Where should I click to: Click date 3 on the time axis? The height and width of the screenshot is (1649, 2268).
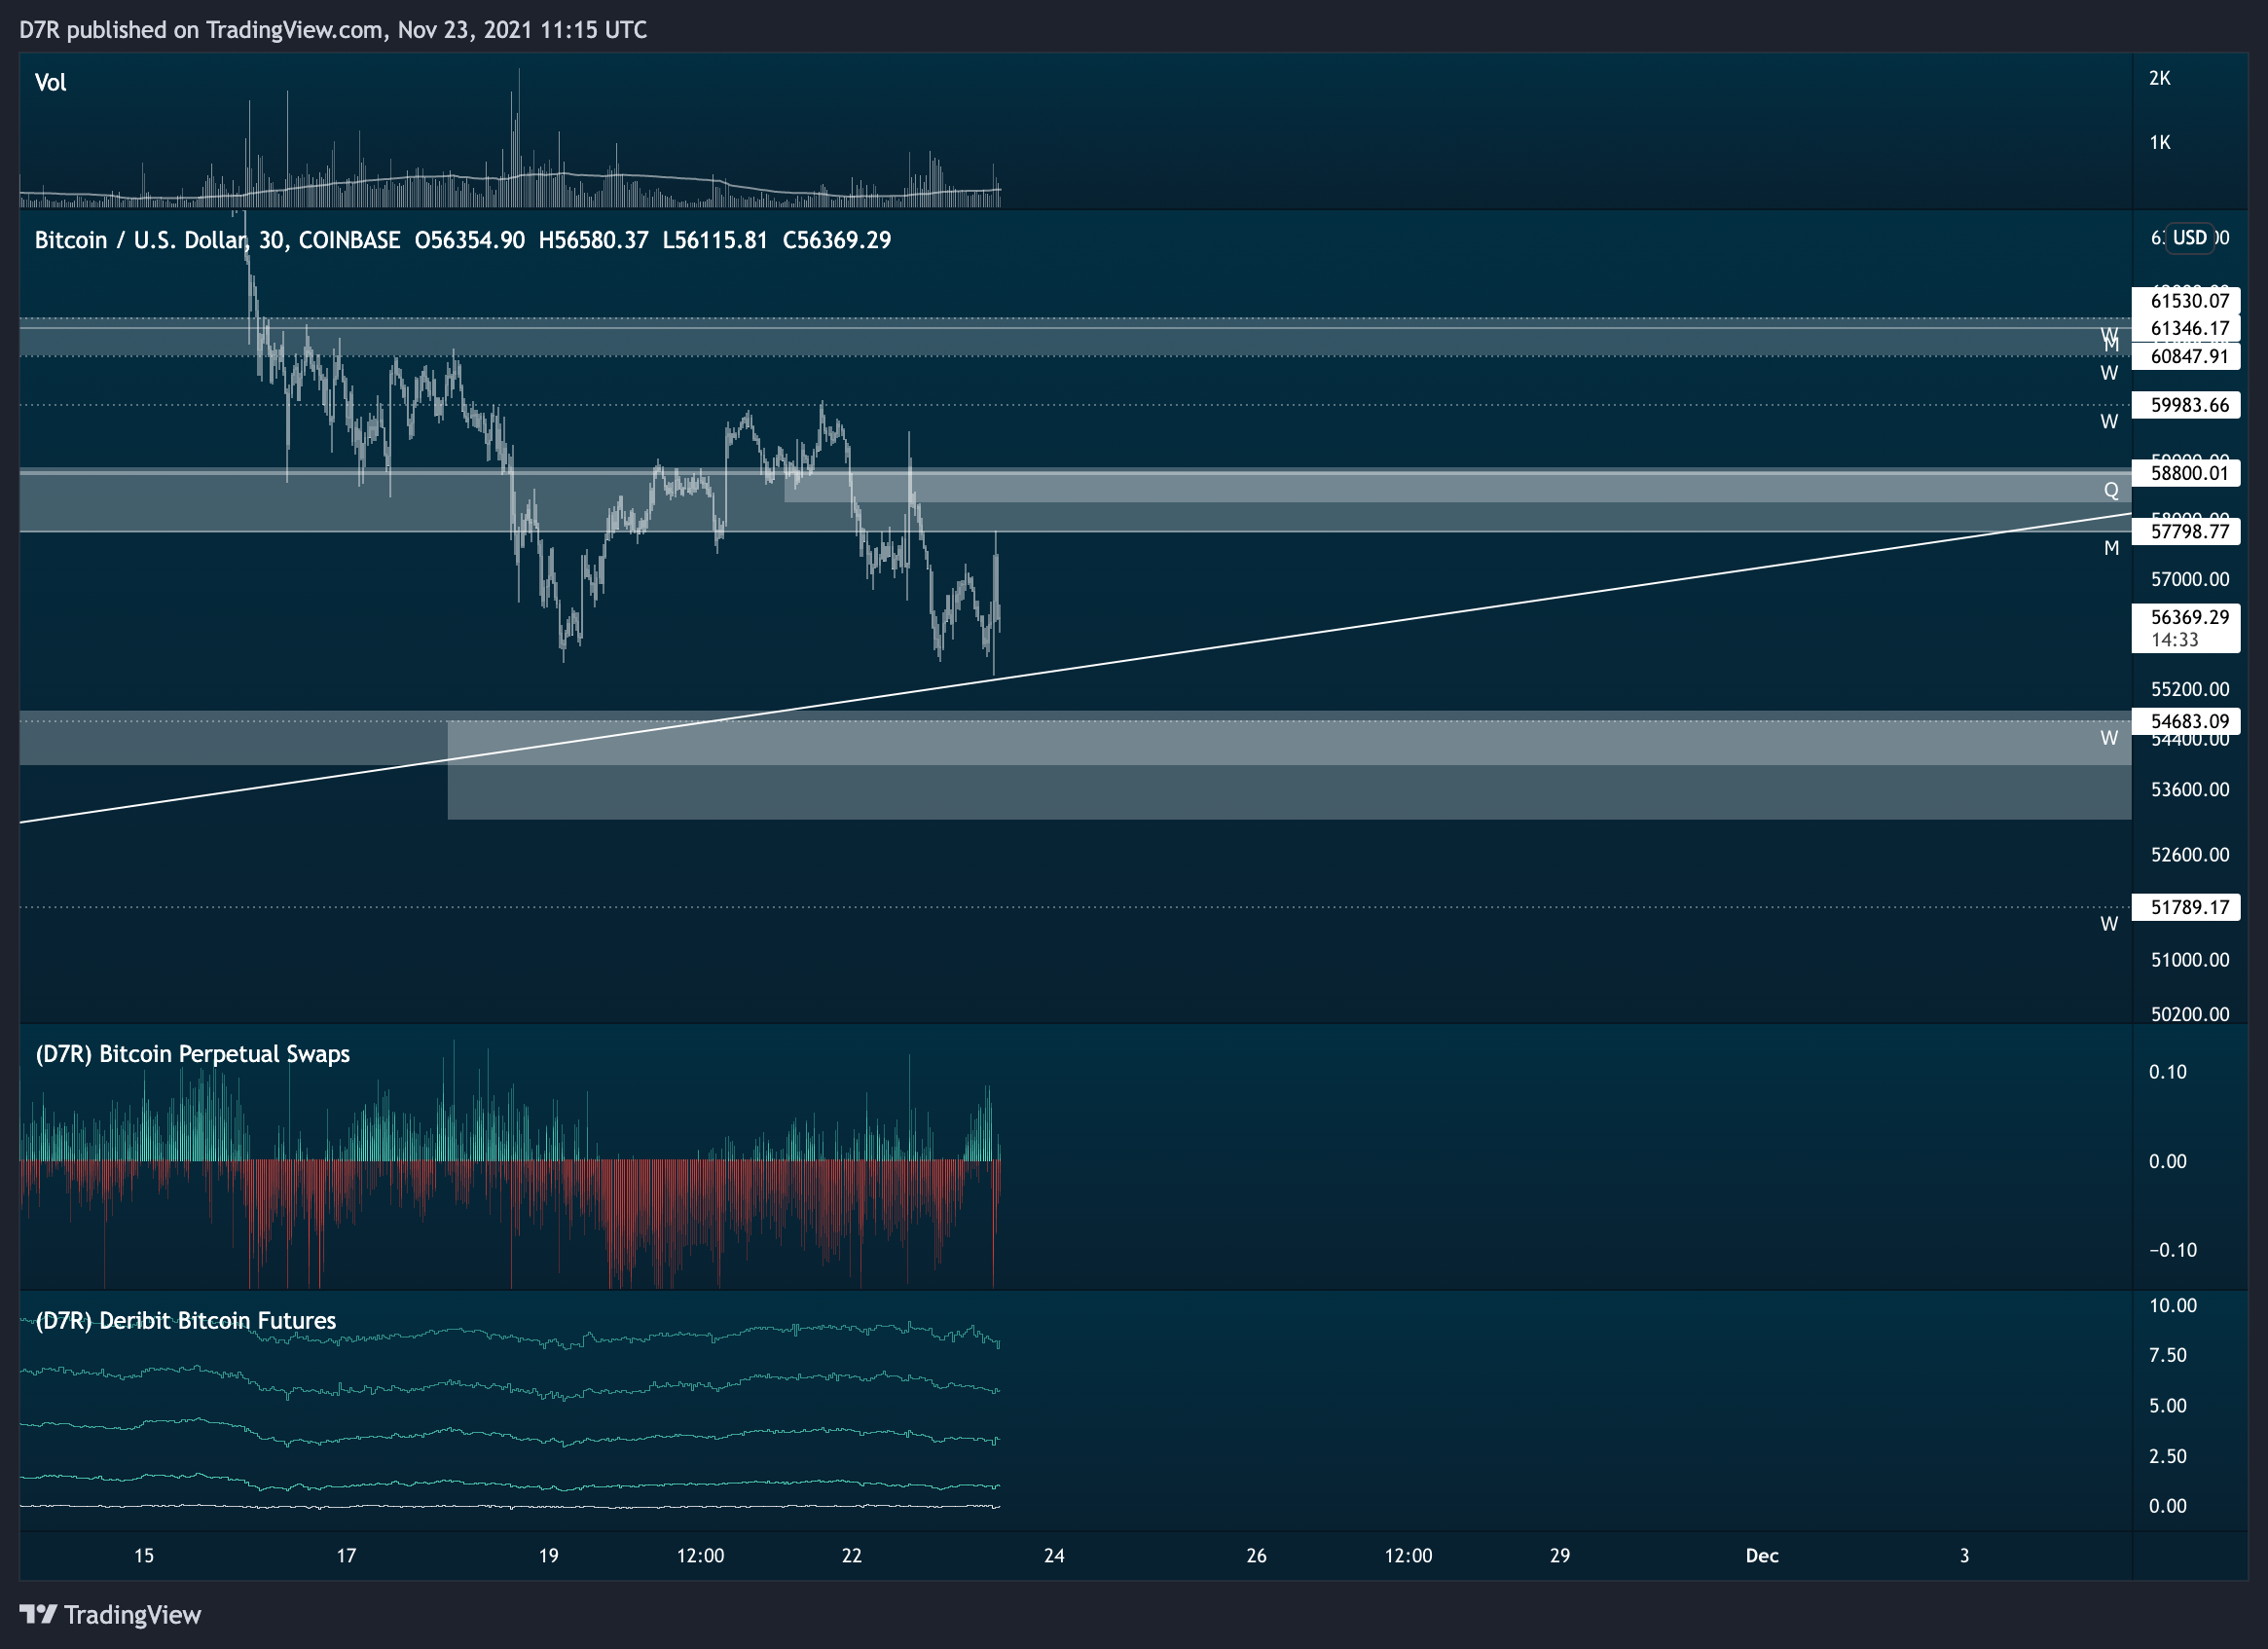click(1964, 1556)
